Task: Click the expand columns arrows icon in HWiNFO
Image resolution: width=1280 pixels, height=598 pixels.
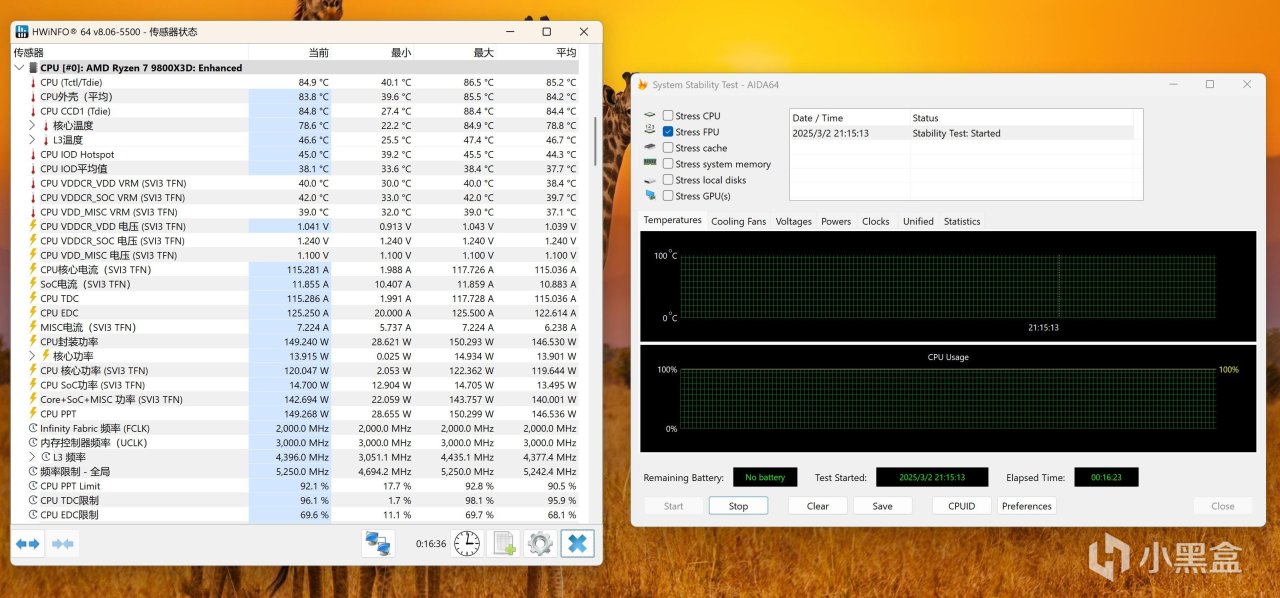Action: [x=28, y=544]
